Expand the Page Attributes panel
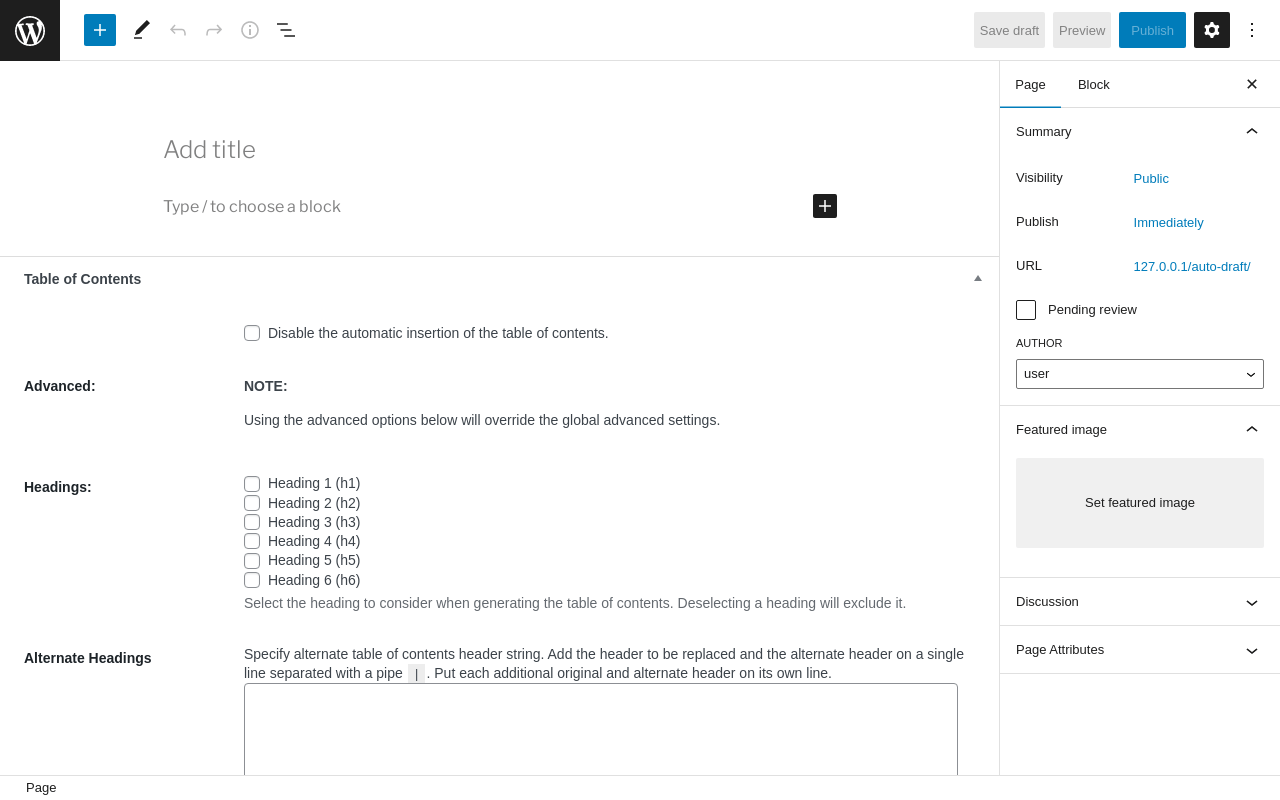This screenshot has width=1280, height=800. pyautogui.click(x=1140, y=650)
